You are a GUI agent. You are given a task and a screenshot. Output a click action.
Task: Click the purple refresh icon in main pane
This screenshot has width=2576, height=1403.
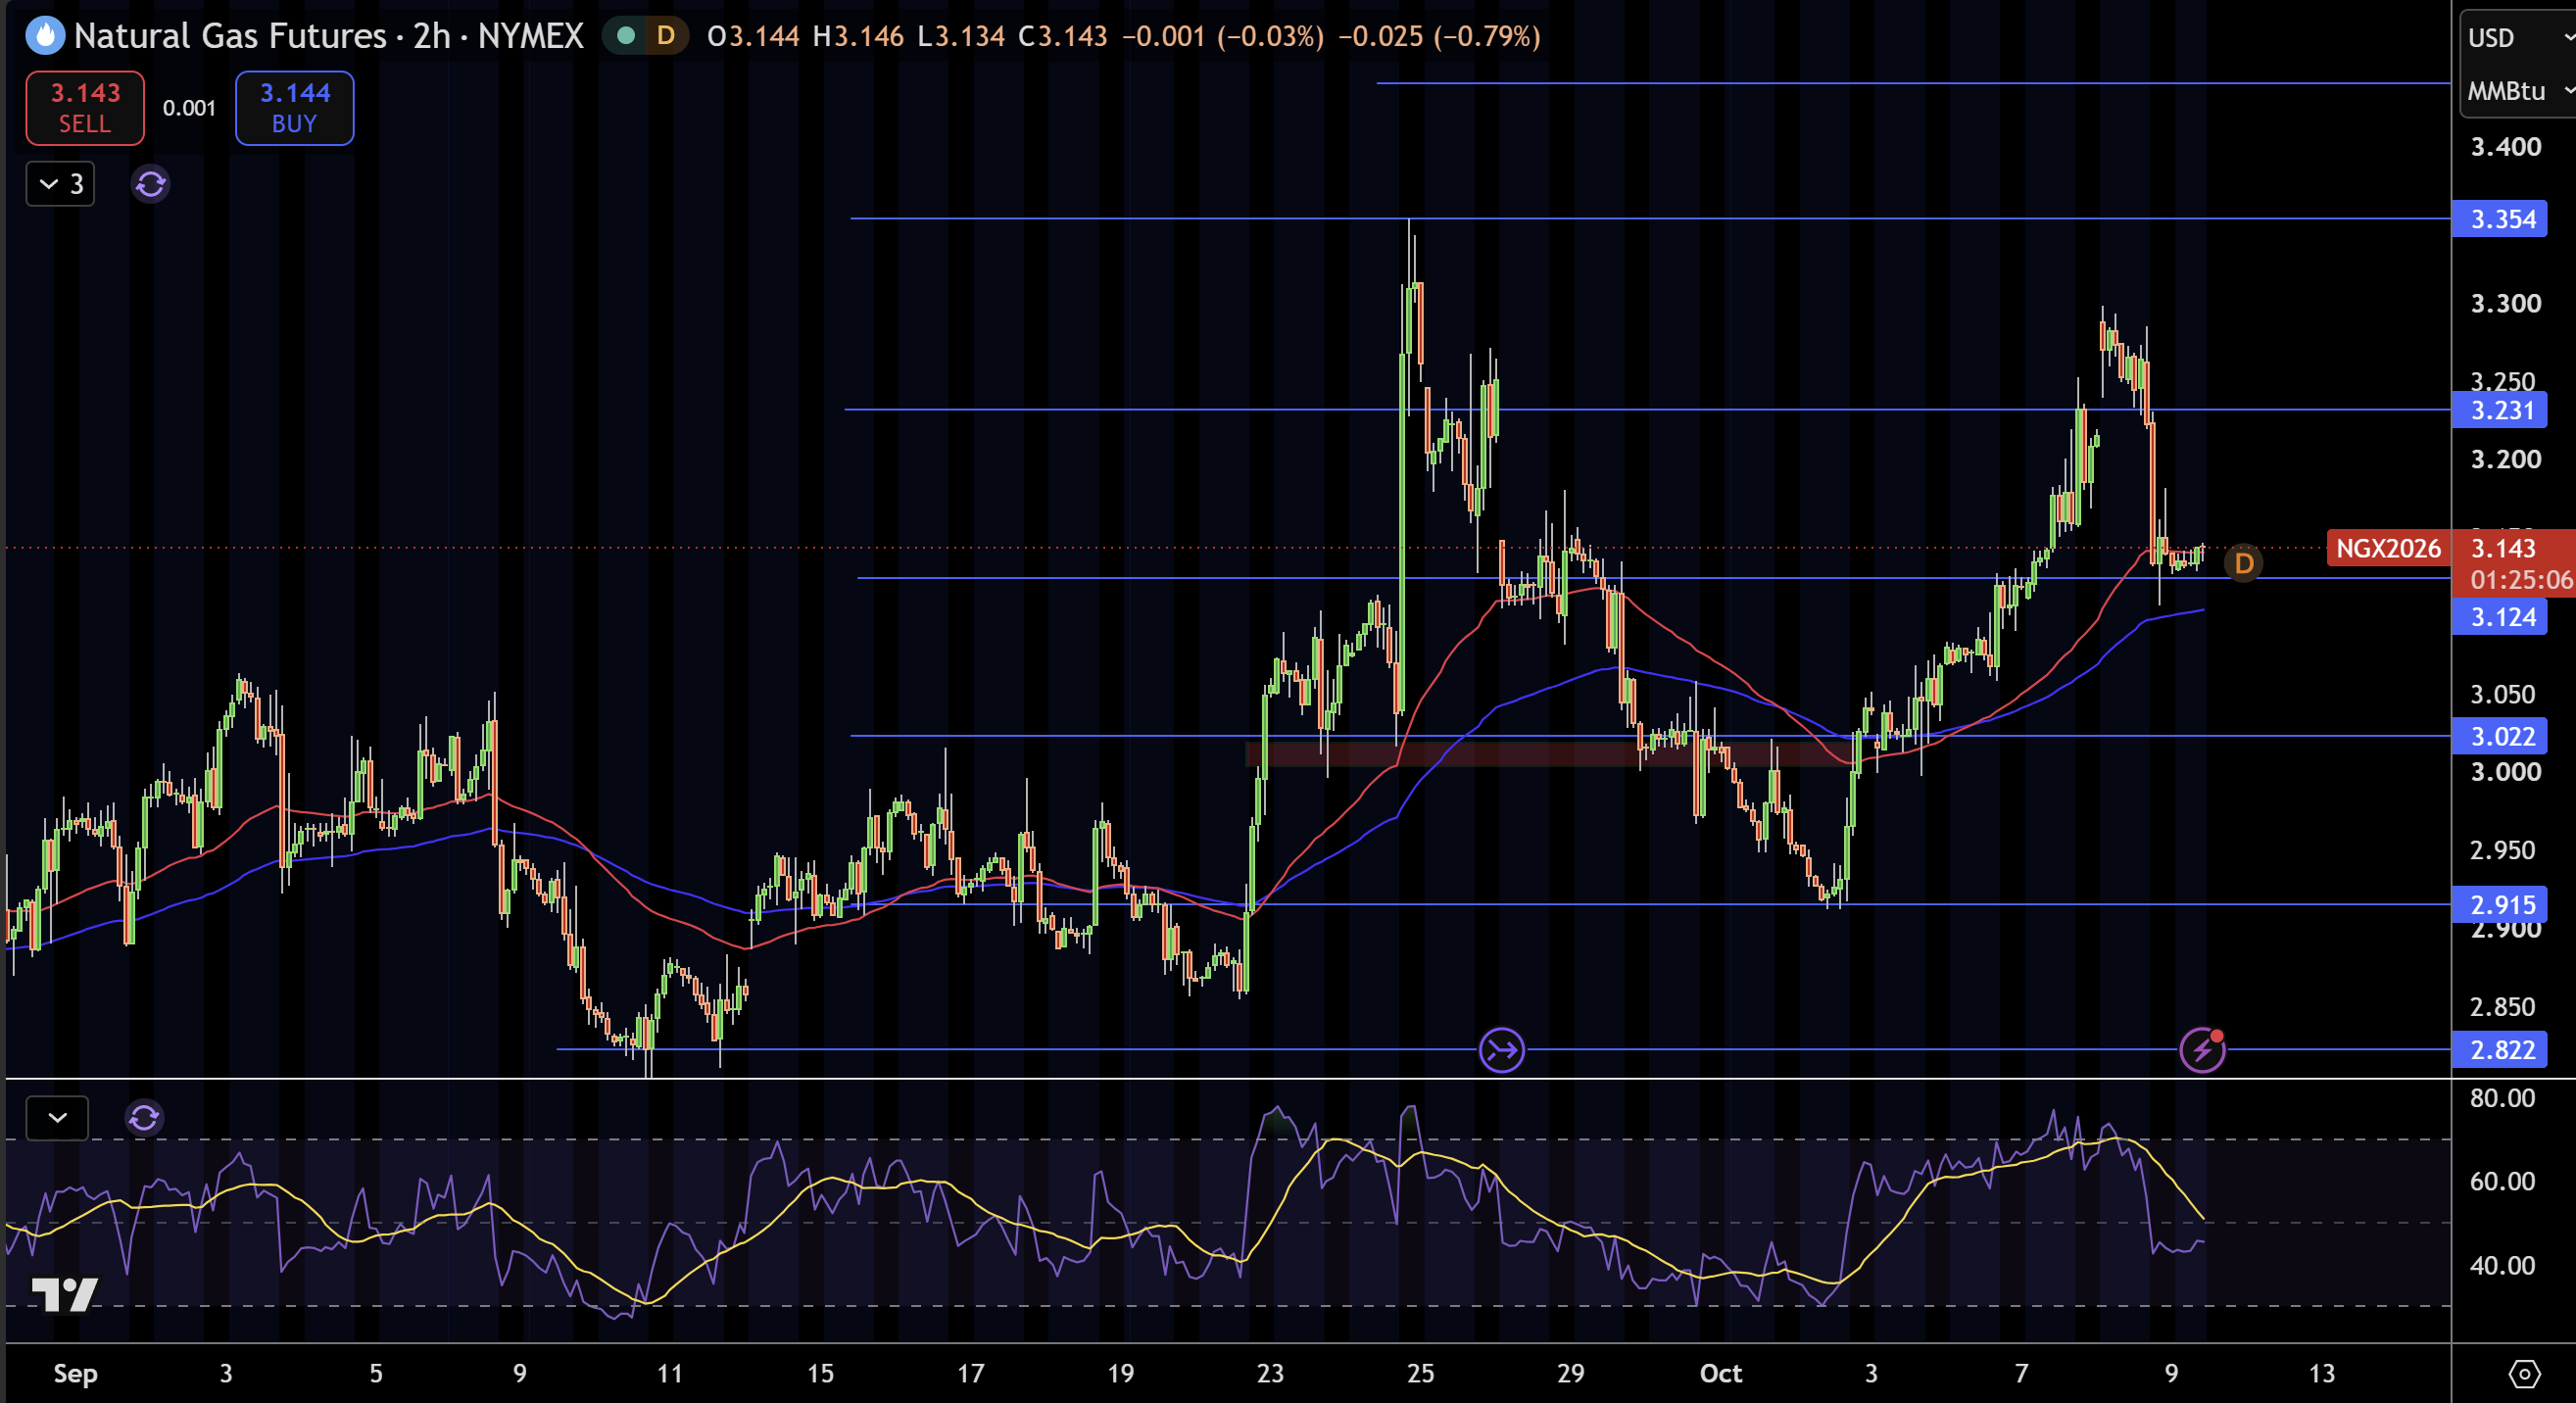(150, 184)
